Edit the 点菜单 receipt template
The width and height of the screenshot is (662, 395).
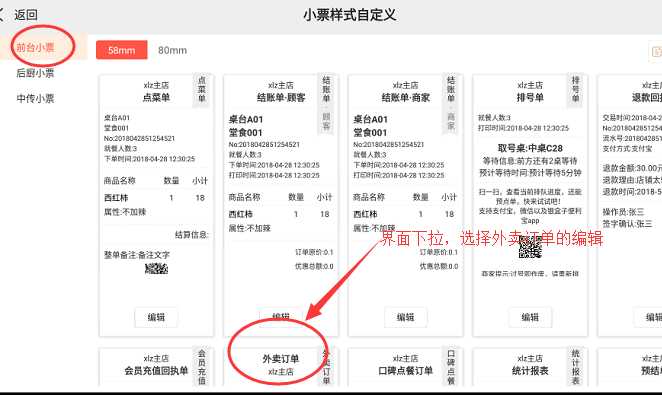pyautogui.click(x=156, y=317)
